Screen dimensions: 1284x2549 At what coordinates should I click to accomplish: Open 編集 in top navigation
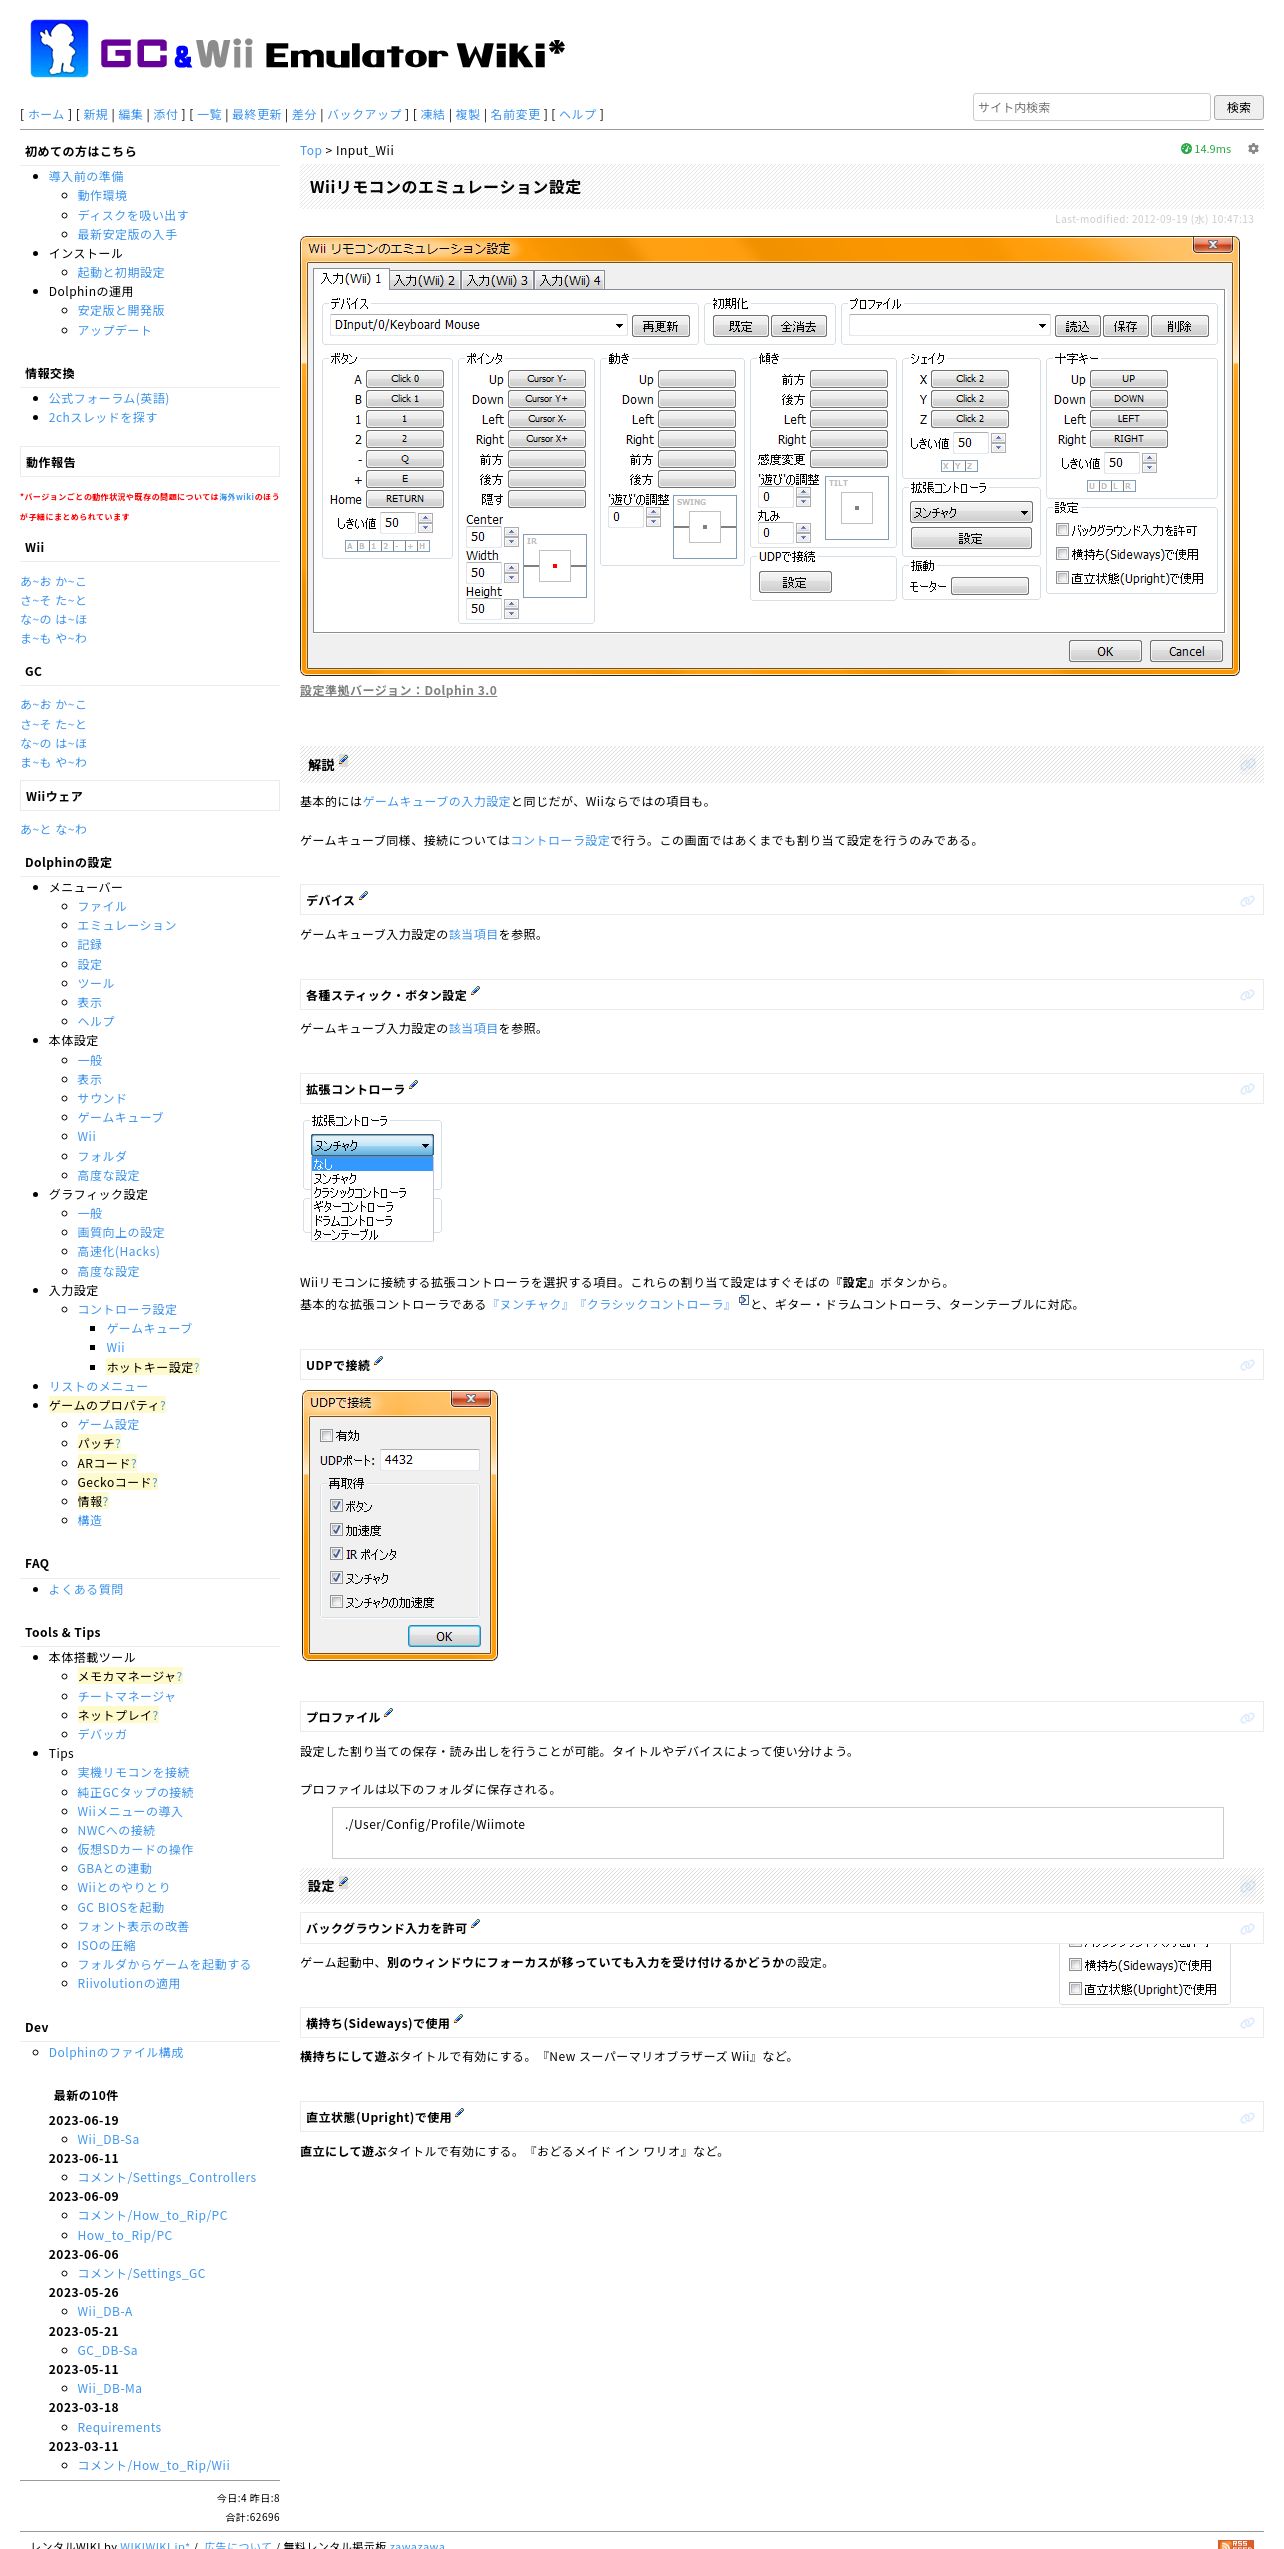pyautogui.click(x=131, y=114)
